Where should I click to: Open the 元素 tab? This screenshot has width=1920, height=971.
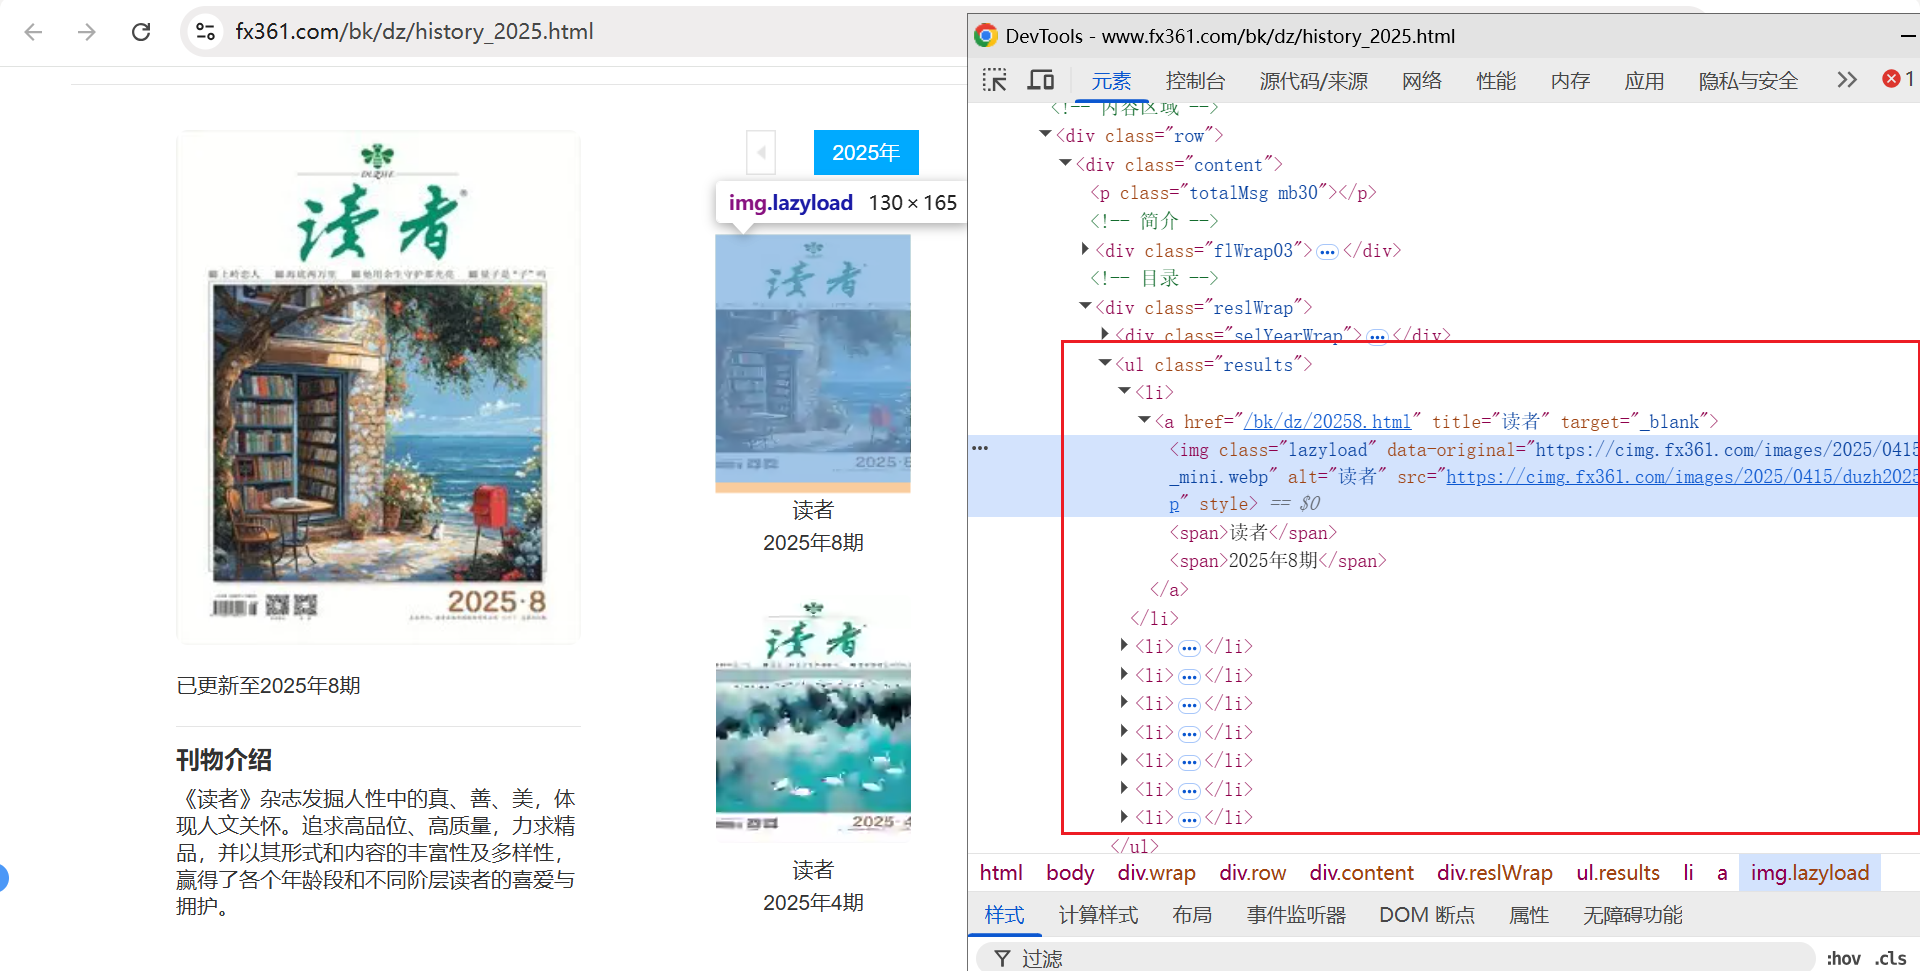click(x=1111, y=81)
